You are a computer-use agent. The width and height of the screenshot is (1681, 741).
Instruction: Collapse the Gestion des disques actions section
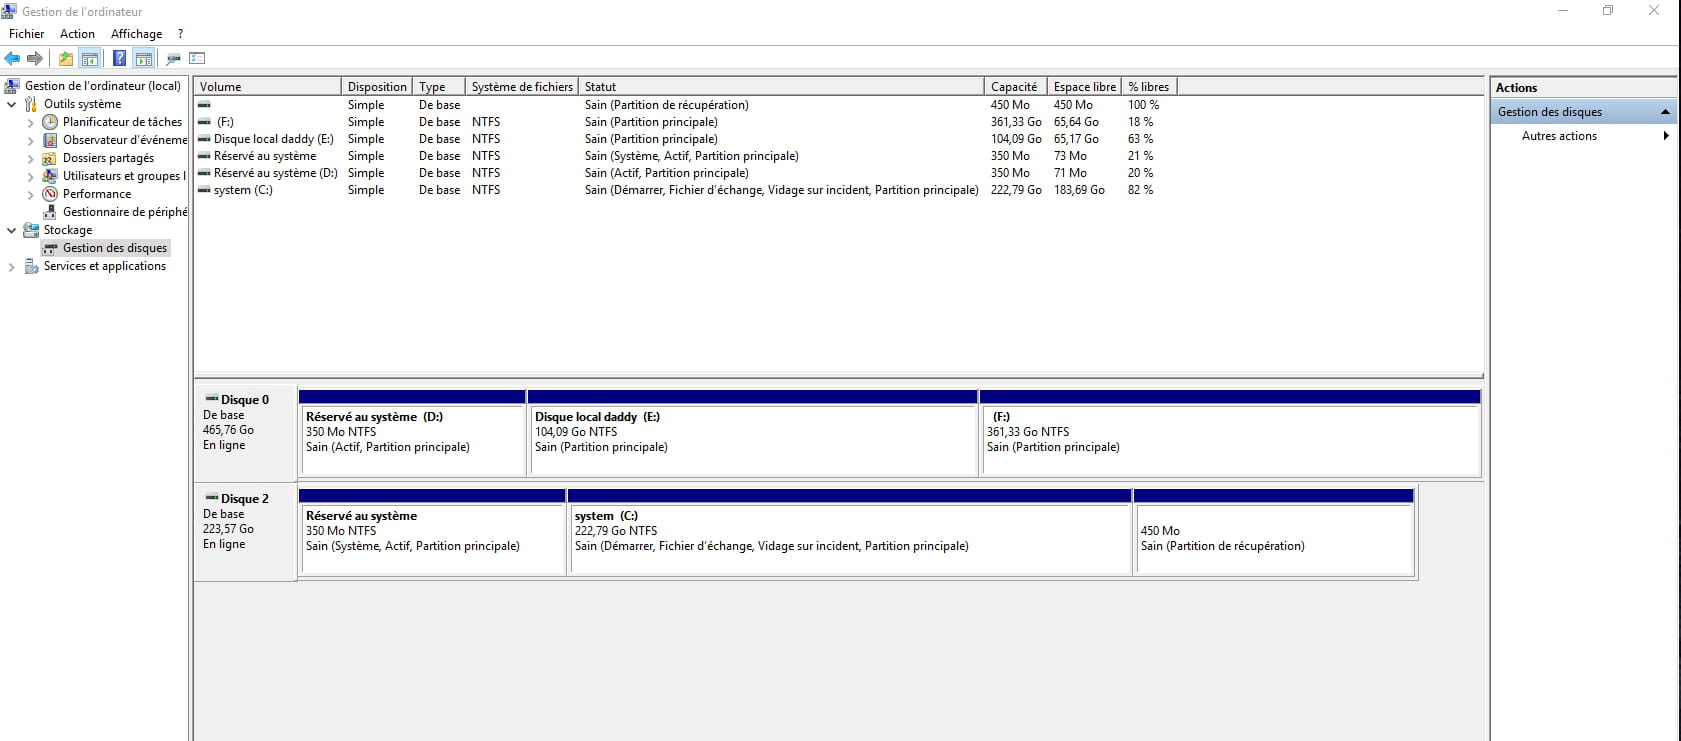[1665, 112]
